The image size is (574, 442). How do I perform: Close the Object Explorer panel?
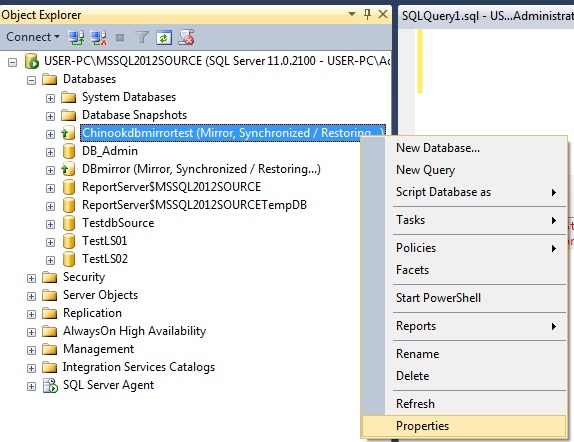pyautogui.click(x=383, y=14)
